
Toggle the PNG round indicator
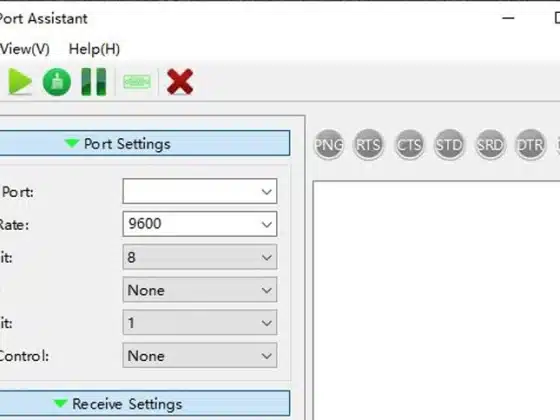coord(329,145)
